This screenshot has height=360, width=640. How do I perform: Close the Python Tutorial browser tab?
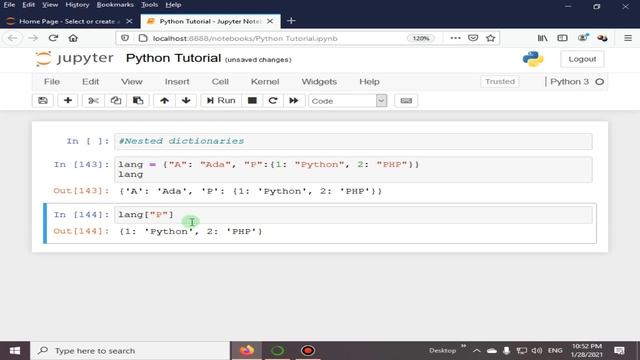click(270, 21)
